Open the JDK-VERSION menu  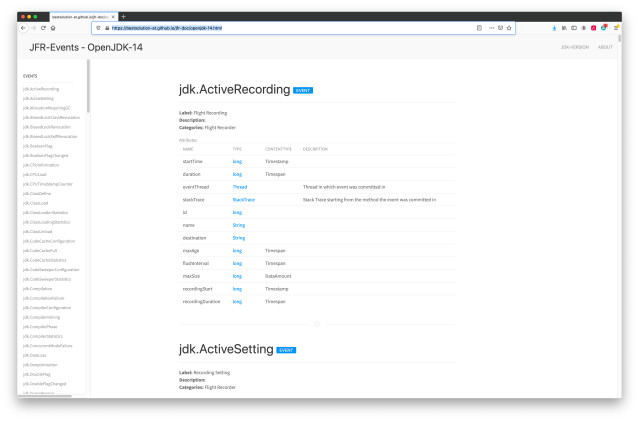point(574,47)
